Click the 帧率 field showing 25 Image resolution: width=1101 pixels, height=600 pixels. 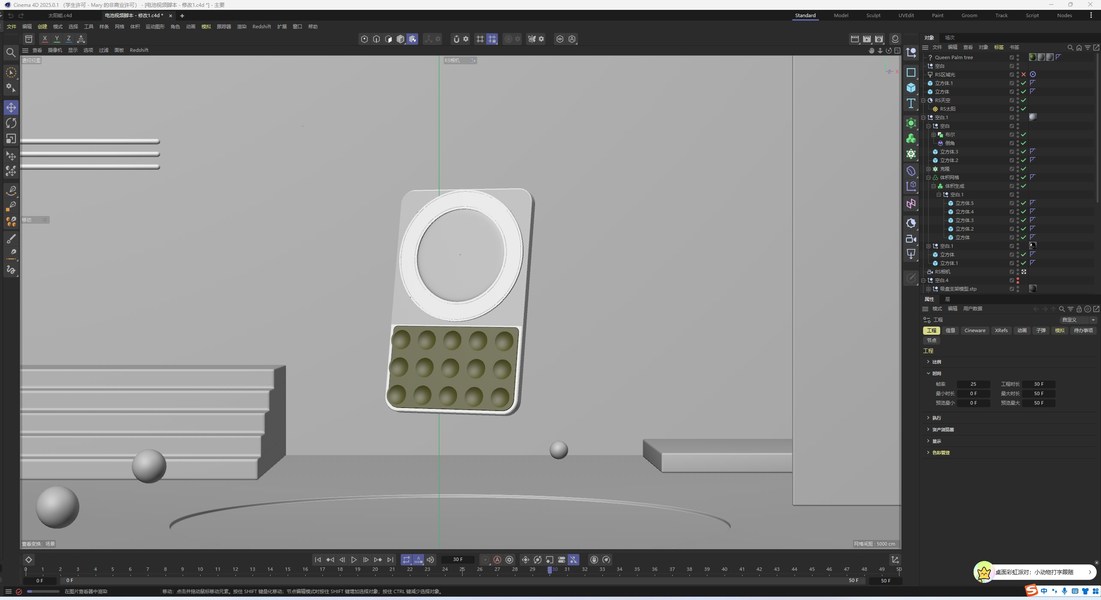[973, 384]
